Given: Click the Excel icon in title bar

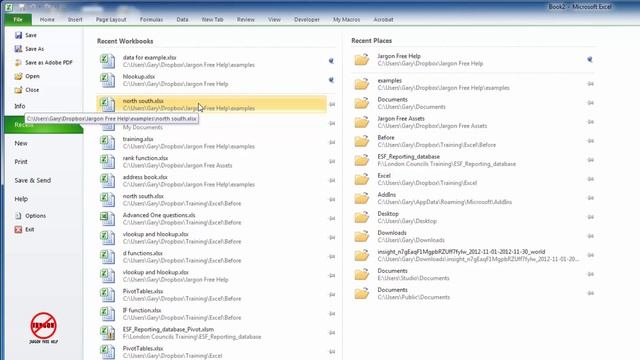Looking at the screenshot, I should point(9,7).
